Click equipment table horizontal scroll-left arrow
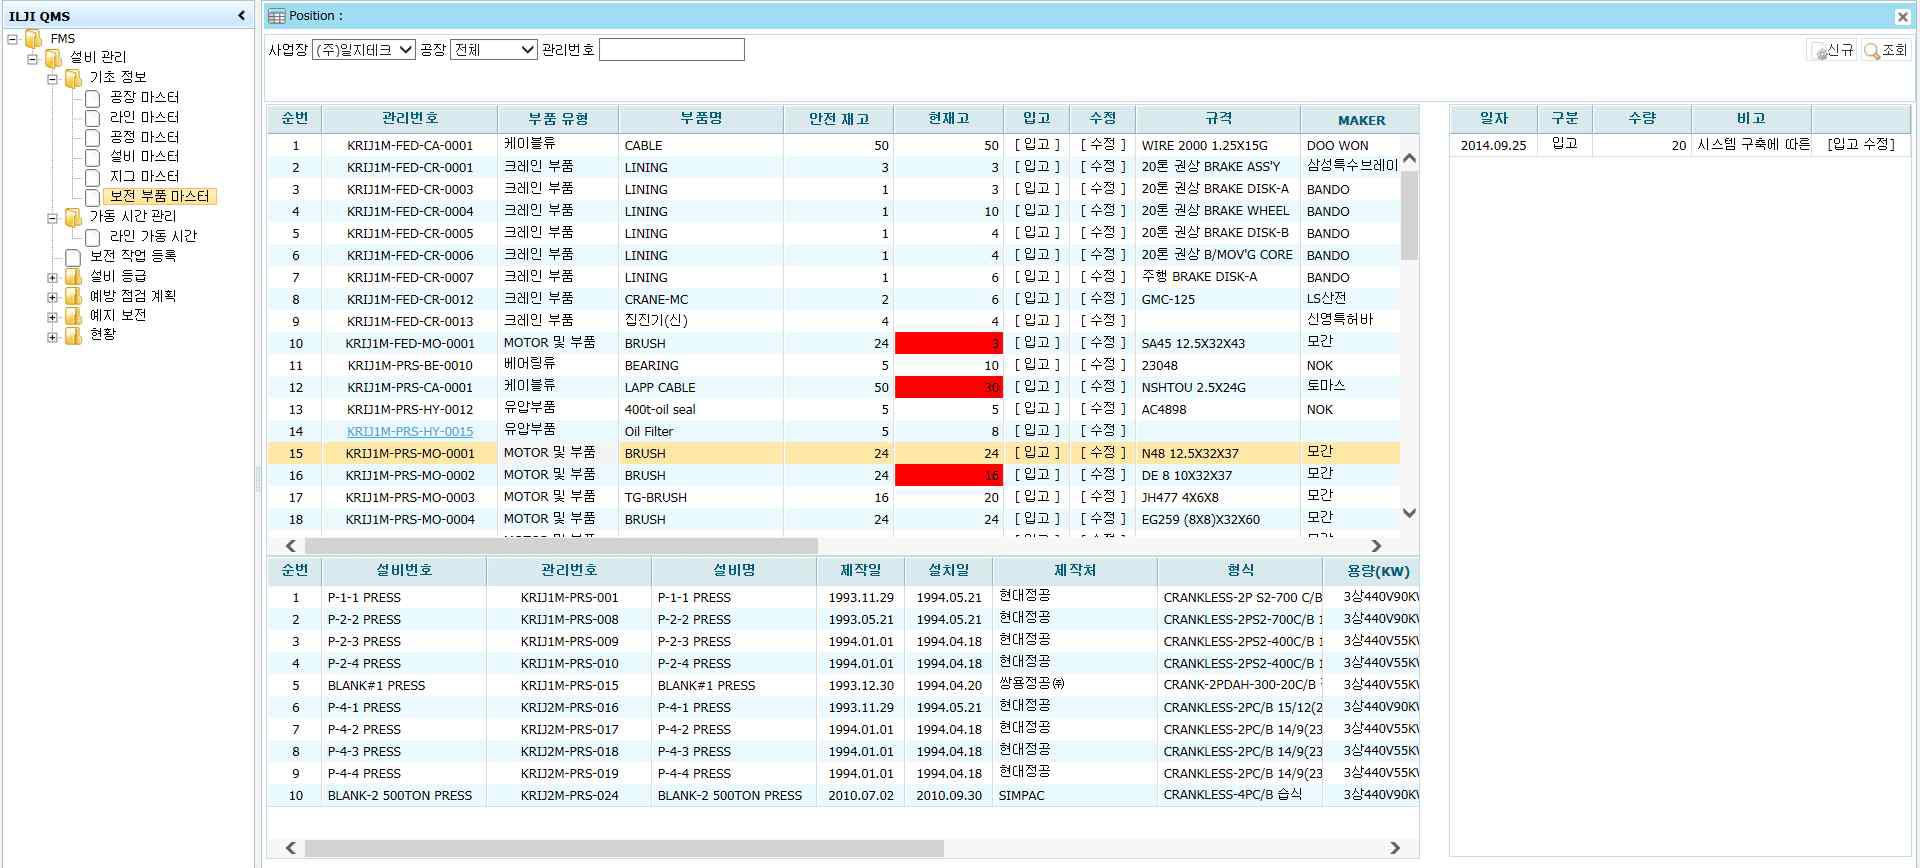The image size is (1920, 868). 291,848
